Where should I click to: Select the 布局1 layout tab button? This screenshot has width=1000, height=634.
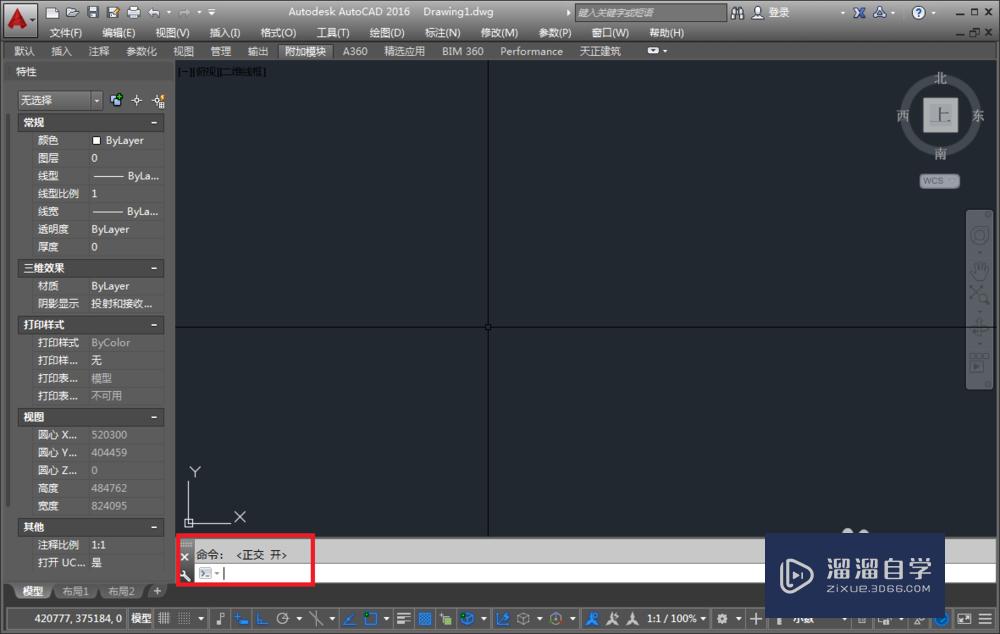(75, 591)
